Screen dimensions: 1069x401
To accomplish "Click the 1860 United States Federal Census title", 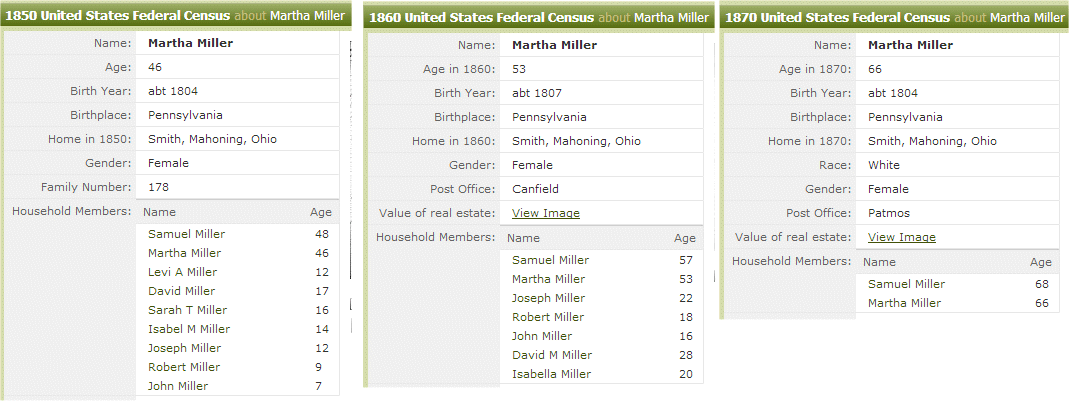I will [x=482, y=17].
